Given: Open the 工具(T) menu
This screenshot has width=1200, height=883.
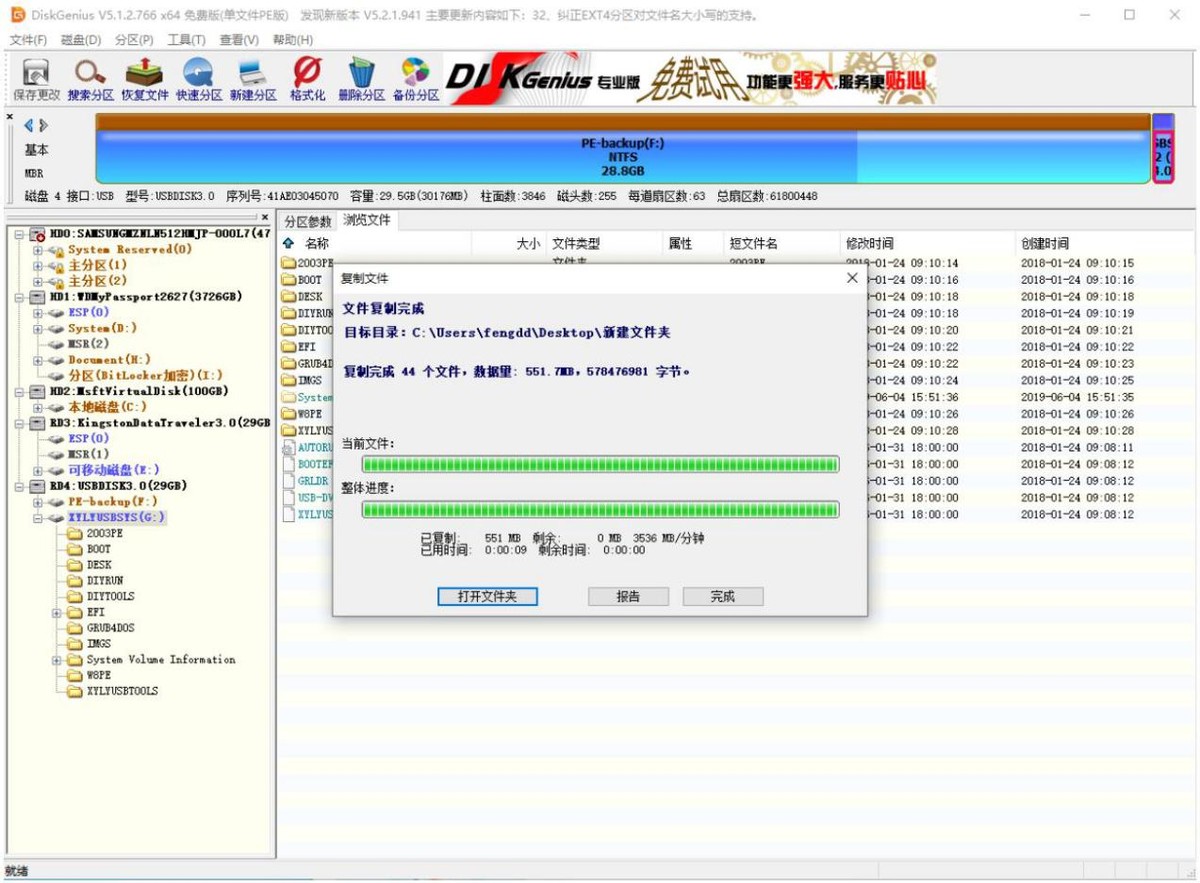Looking at the screenshot, I should (x=186, y=40).
